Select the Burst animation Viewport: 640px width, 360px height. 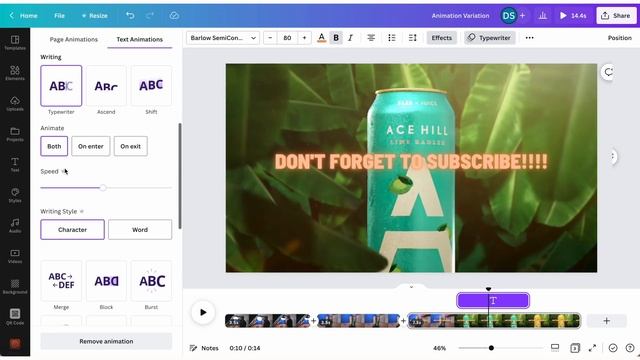pos(151,281)
